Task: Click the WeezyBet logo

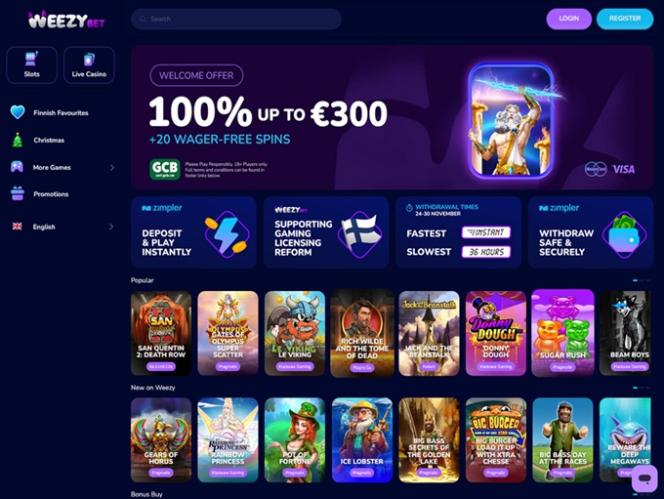Action: [x=66, y=20]
